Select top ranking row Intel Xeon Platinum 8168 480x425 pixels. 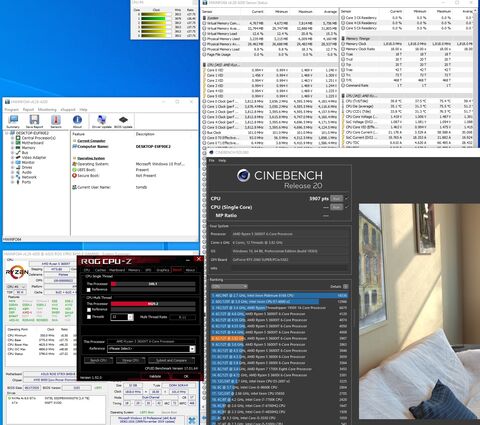[x=279, y=295]
